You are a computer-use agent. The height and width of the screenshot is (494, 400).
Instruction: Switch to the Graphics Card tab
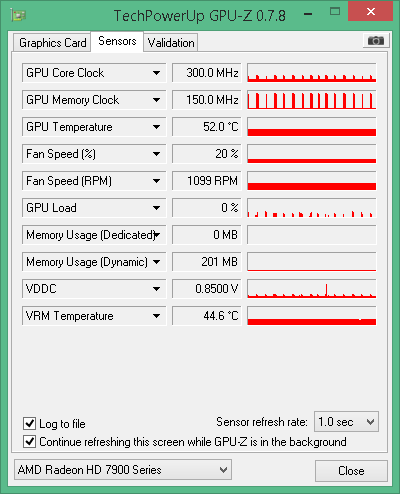point(52,43)
